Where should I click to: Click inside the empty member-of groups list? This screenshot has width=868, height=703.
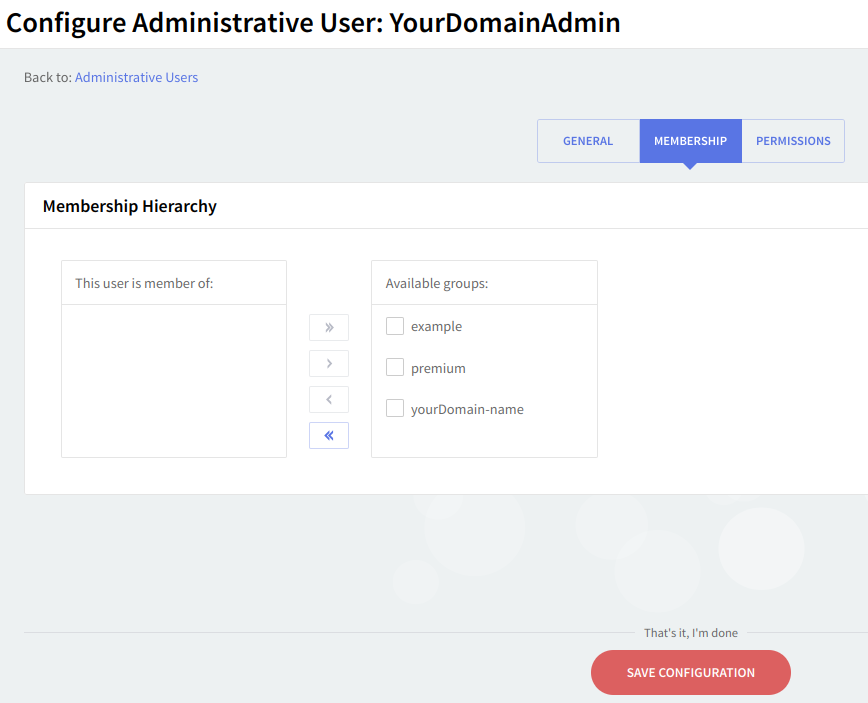tap(174, 380)
